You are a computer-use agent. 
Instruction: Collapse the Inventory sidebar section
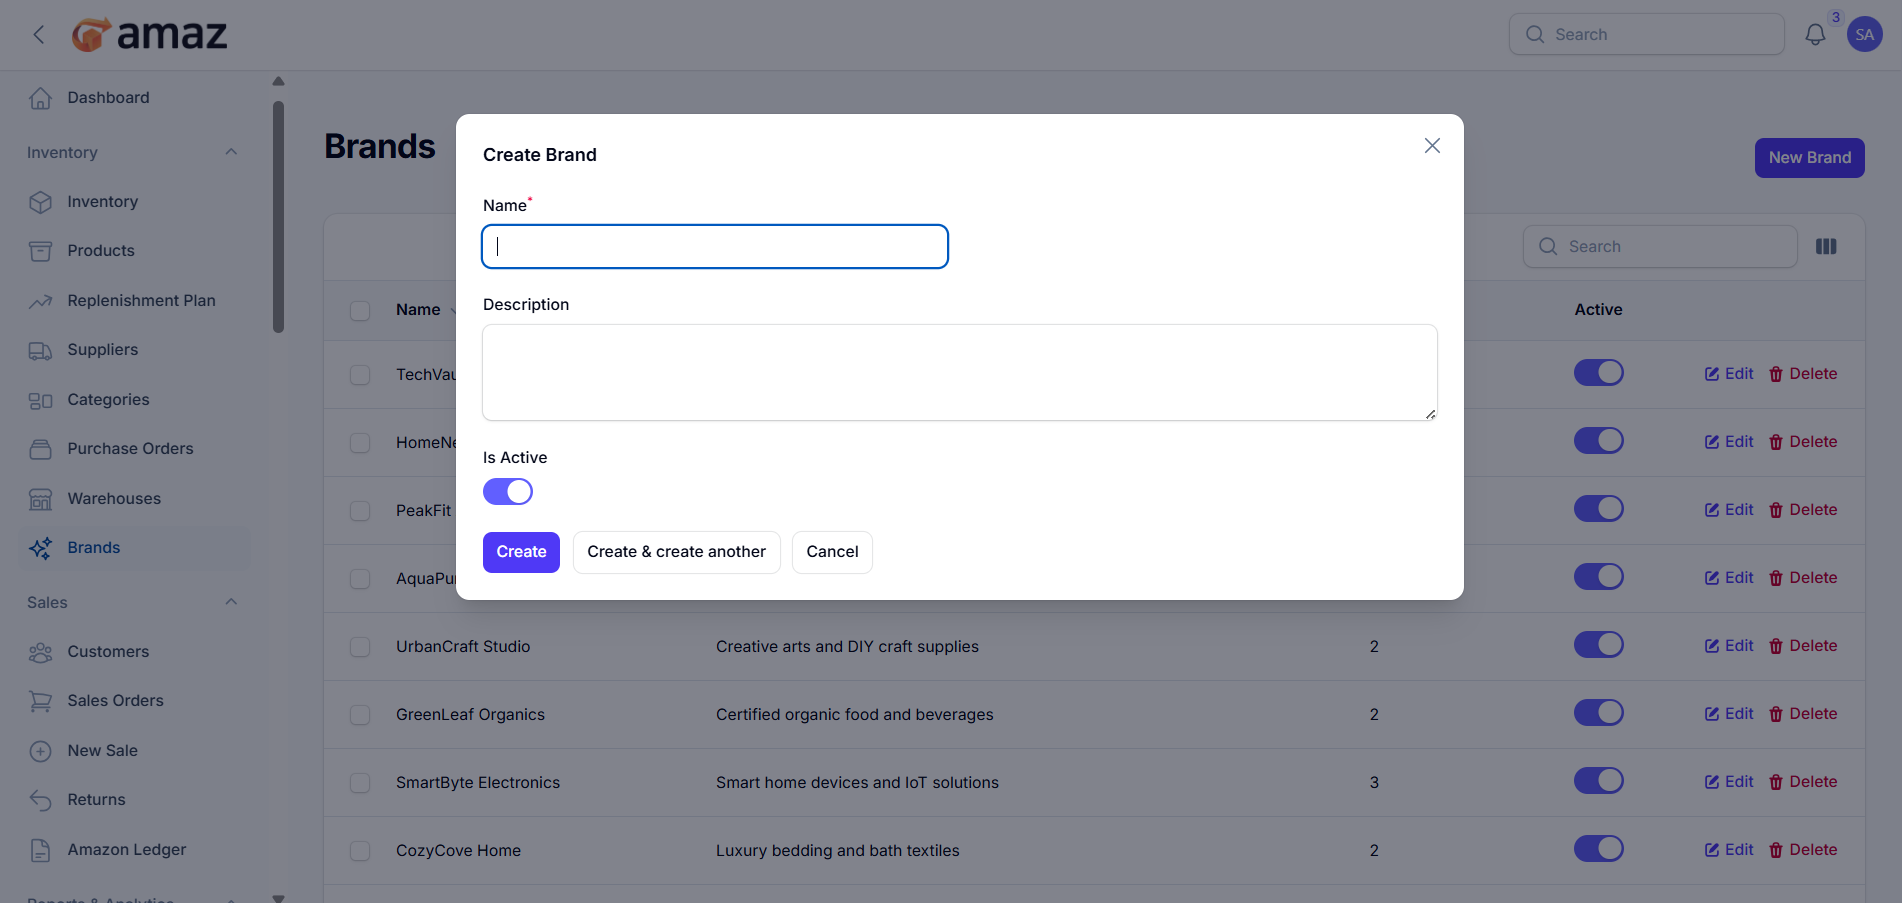pos(231,153)
